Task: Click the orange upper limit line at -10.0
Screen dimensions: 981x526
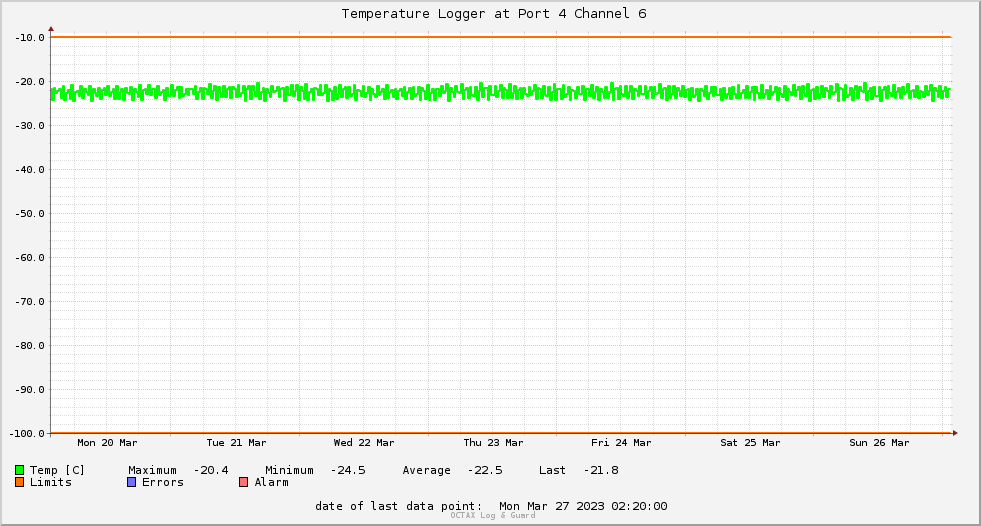Action: tap(501, 37)
